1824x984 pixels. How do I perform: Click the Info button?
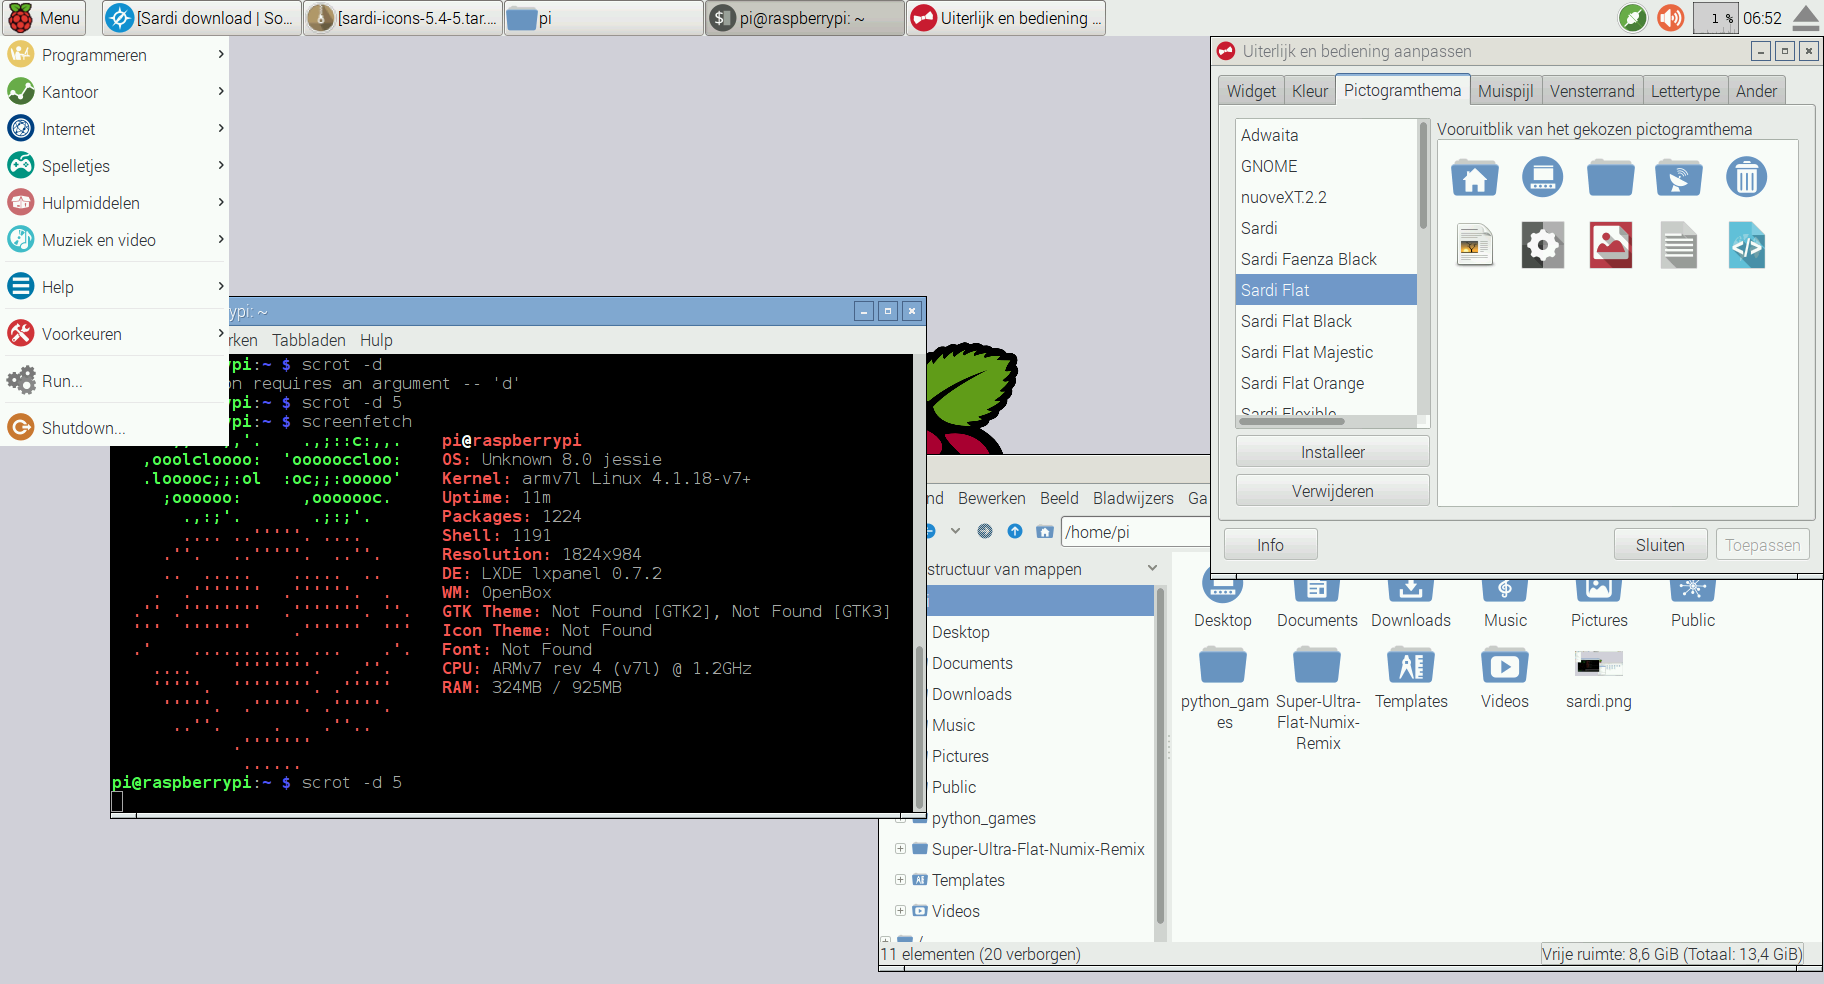pos(1270,545)
